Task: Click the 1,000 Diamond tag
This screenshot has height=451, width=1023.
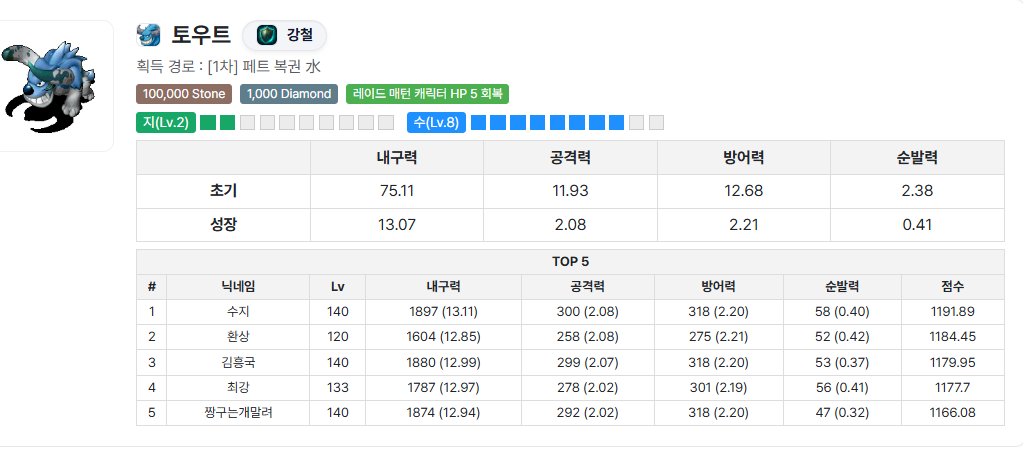Action: click(x=289, y=94)
